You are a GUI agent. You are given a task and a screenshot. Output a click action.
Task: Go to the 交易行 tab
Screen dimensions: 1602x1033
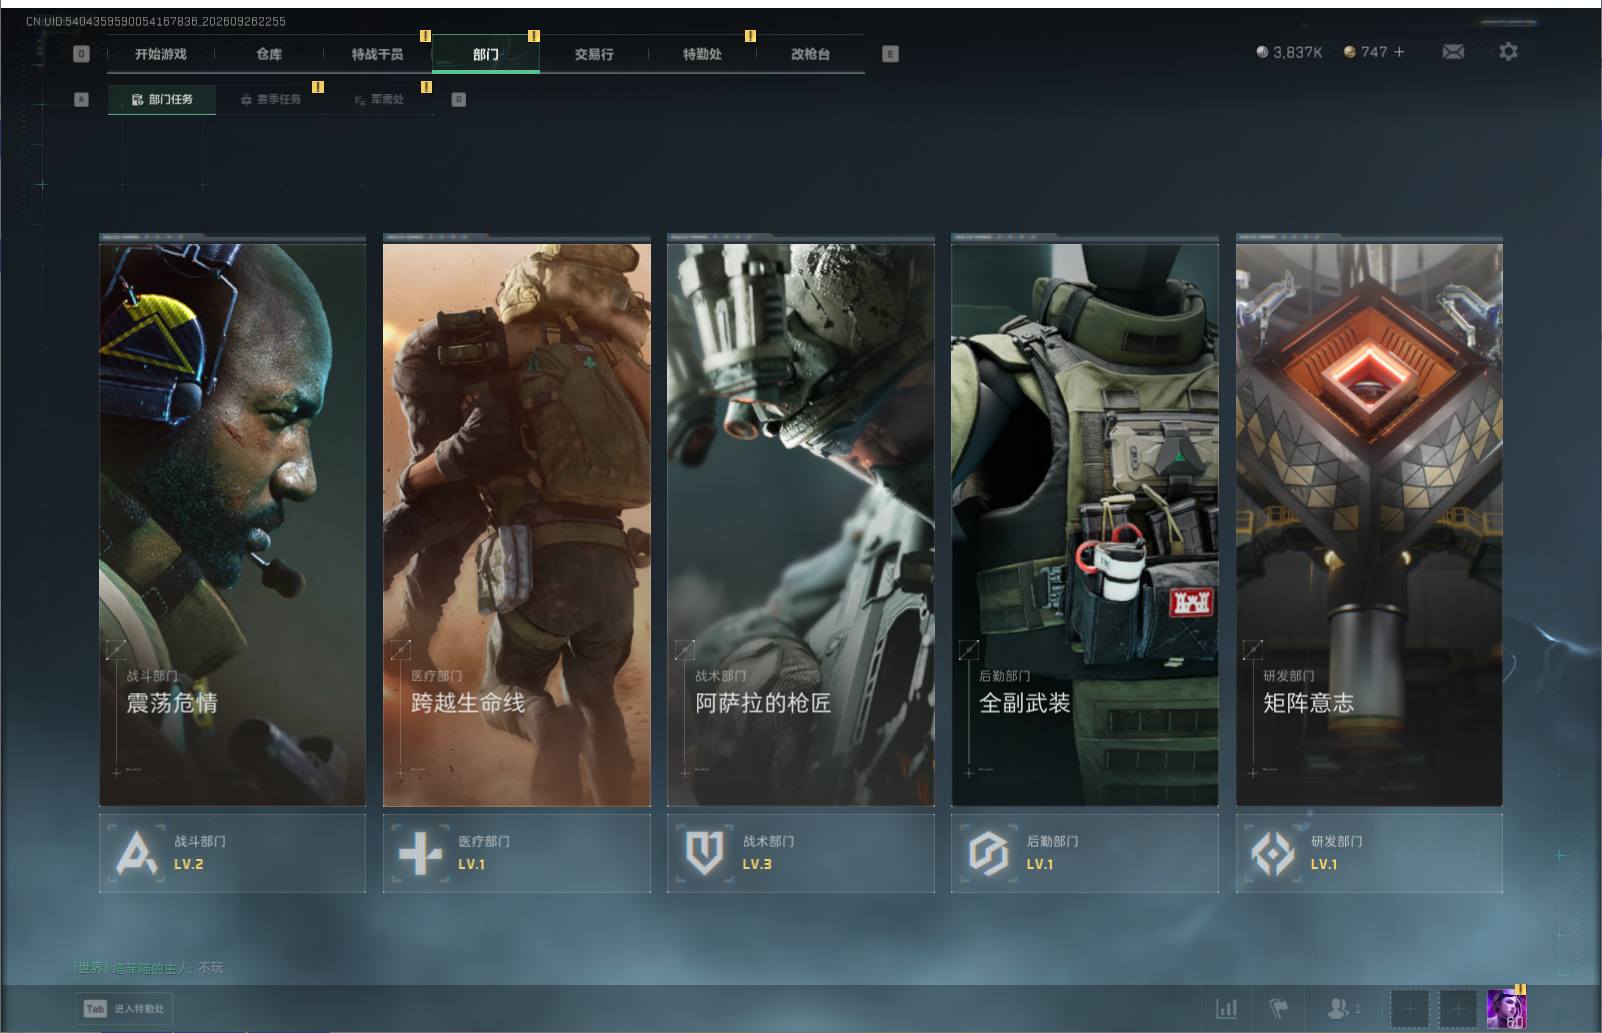[x=594, y=54]
